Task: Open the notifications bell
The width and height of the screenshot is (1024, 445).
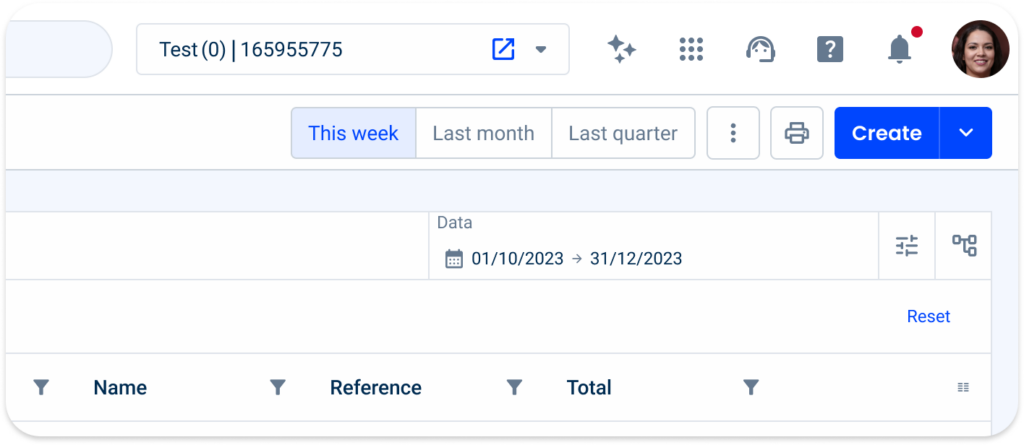Action: click(x=900, y=49)
